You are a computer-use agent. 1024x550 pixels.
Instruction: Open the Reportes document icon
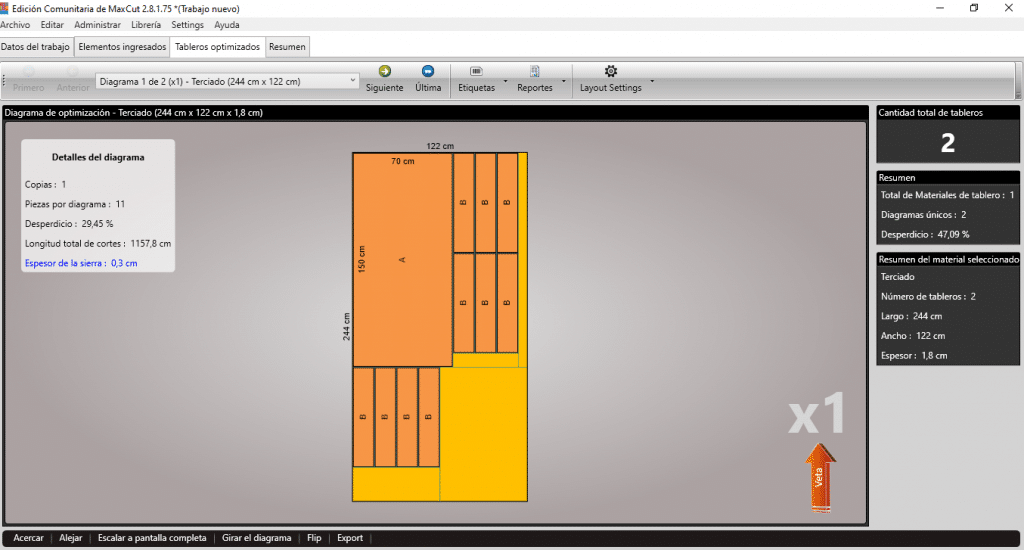click(x=534, y=71)
